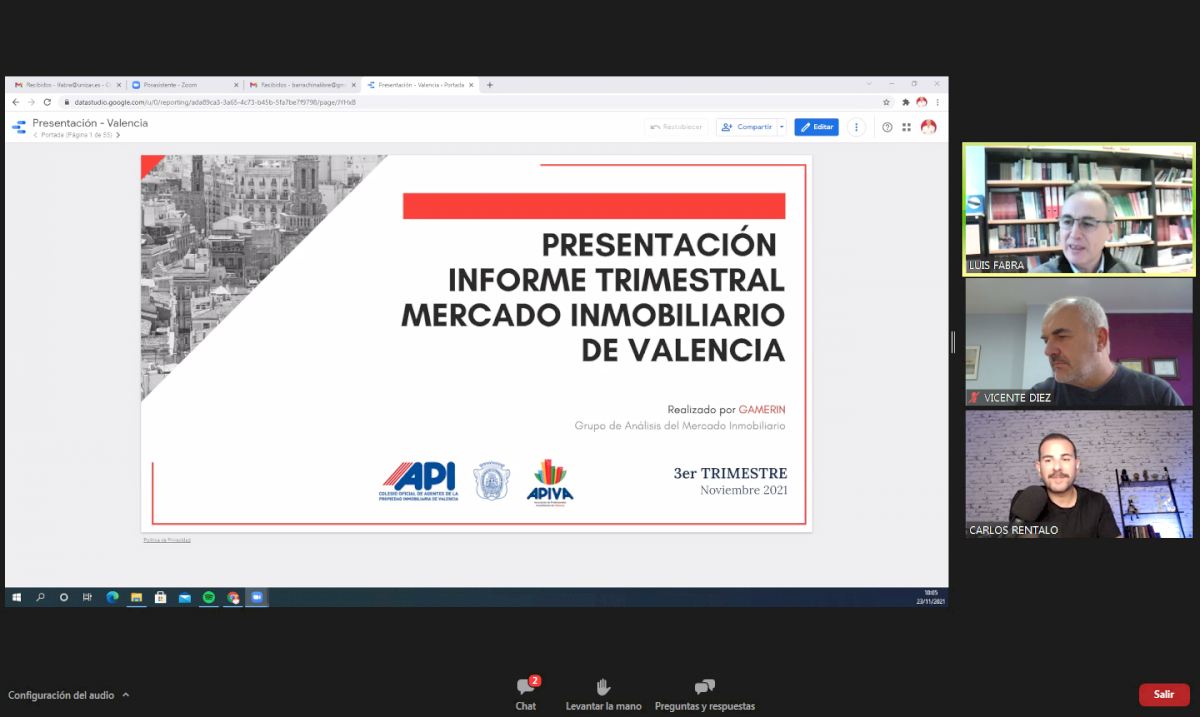Raise hand with Levantar la mano
The height and width of the screenshot is (717, 1200).
(603, 692)
